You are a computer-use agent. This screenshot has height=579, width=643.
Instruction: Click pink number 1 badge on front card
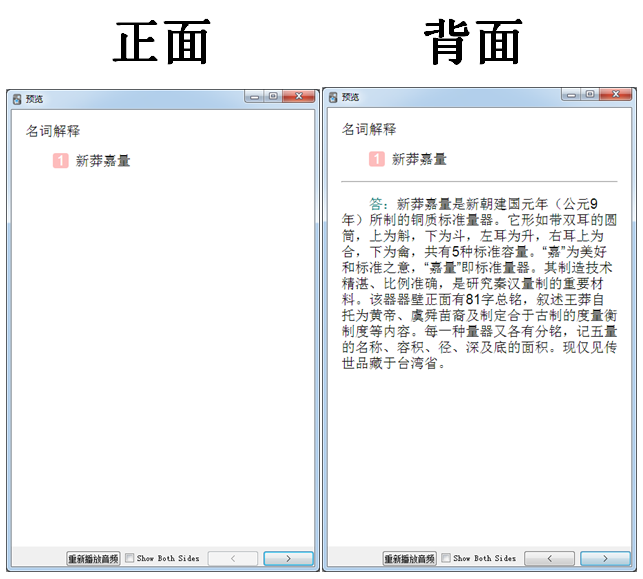[61, 161]
